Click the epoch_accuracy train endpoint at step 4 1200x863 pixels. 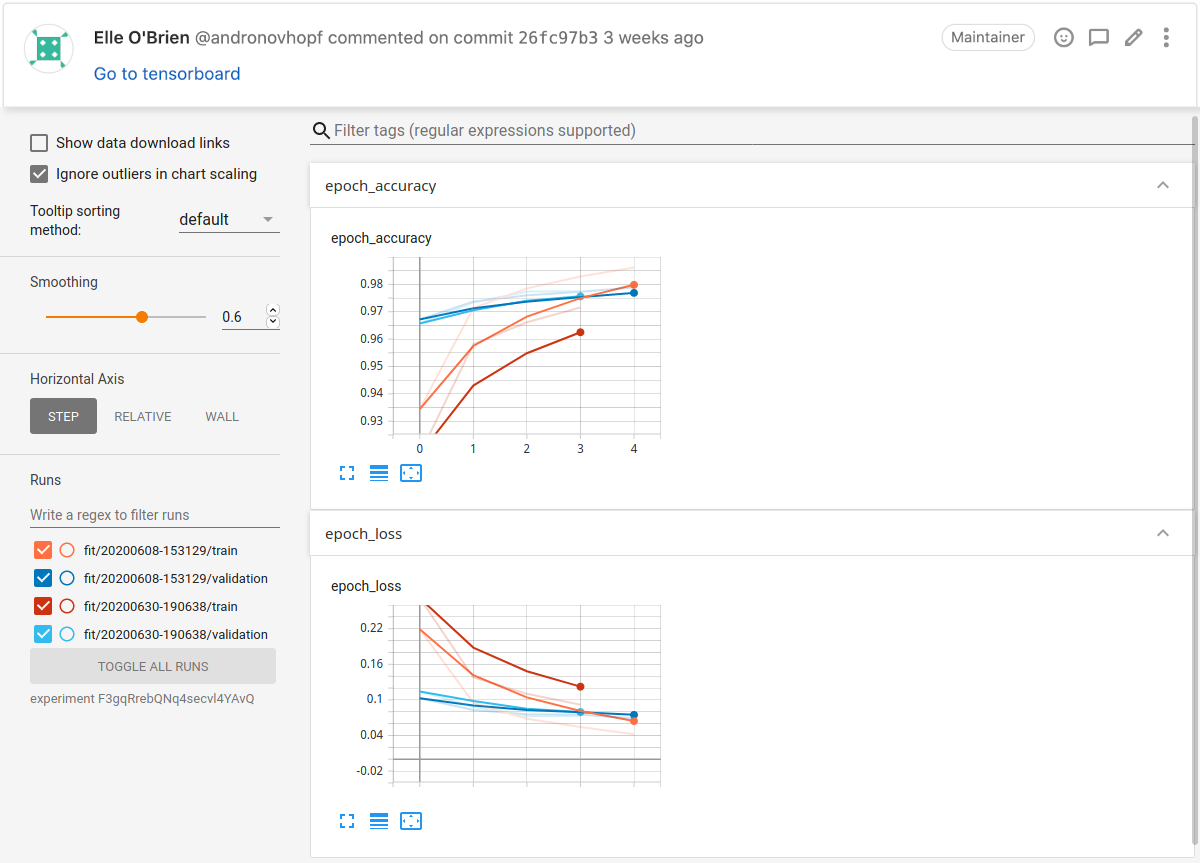634,285
